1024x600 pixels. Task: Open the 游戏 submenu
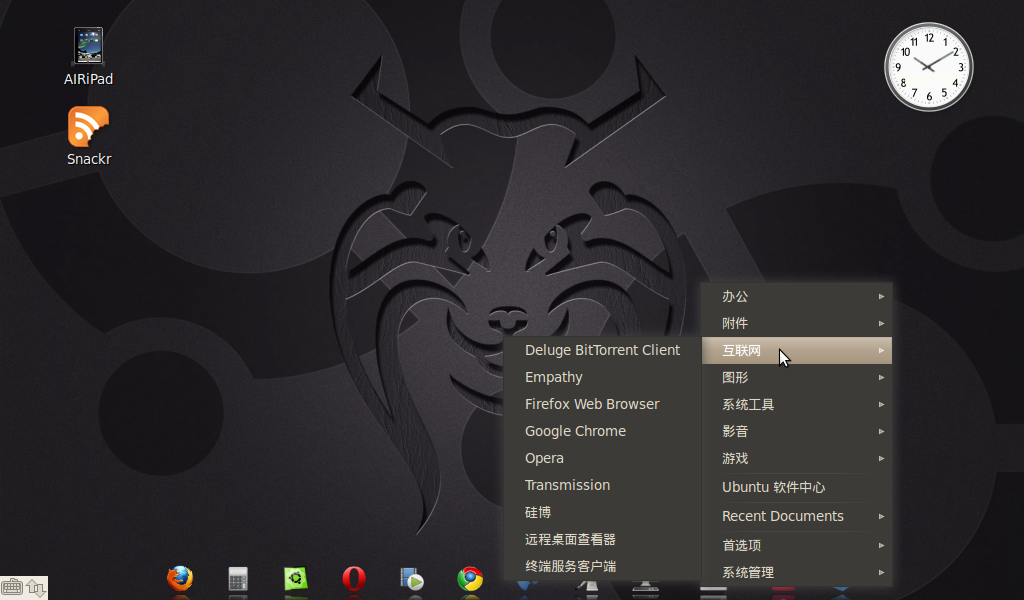(797, 458)
